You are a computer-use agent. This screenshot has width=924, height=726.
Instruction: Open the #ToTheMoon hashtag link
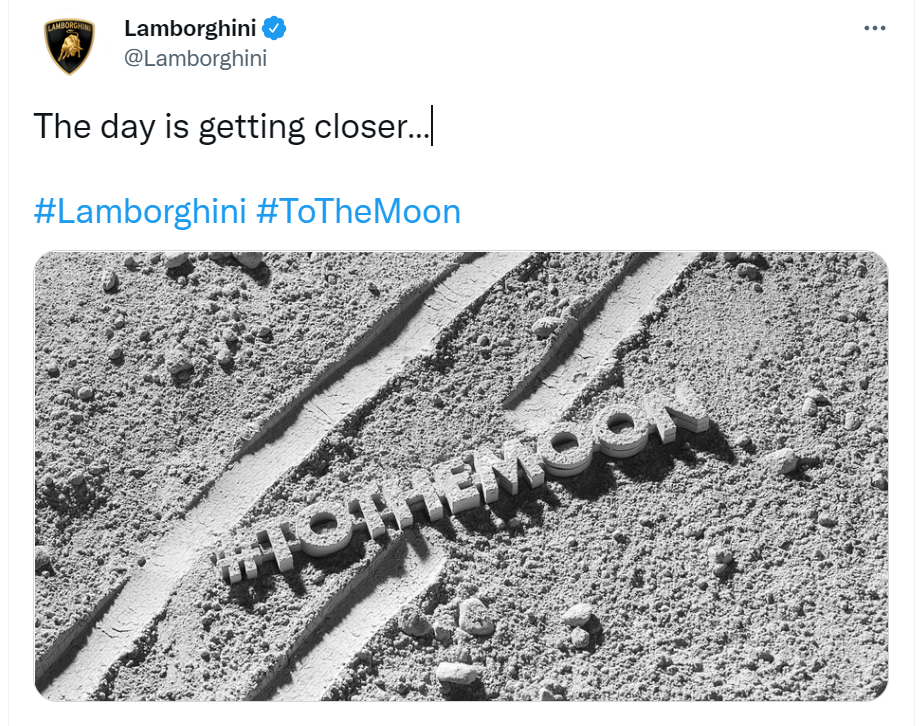click(358, 212)
